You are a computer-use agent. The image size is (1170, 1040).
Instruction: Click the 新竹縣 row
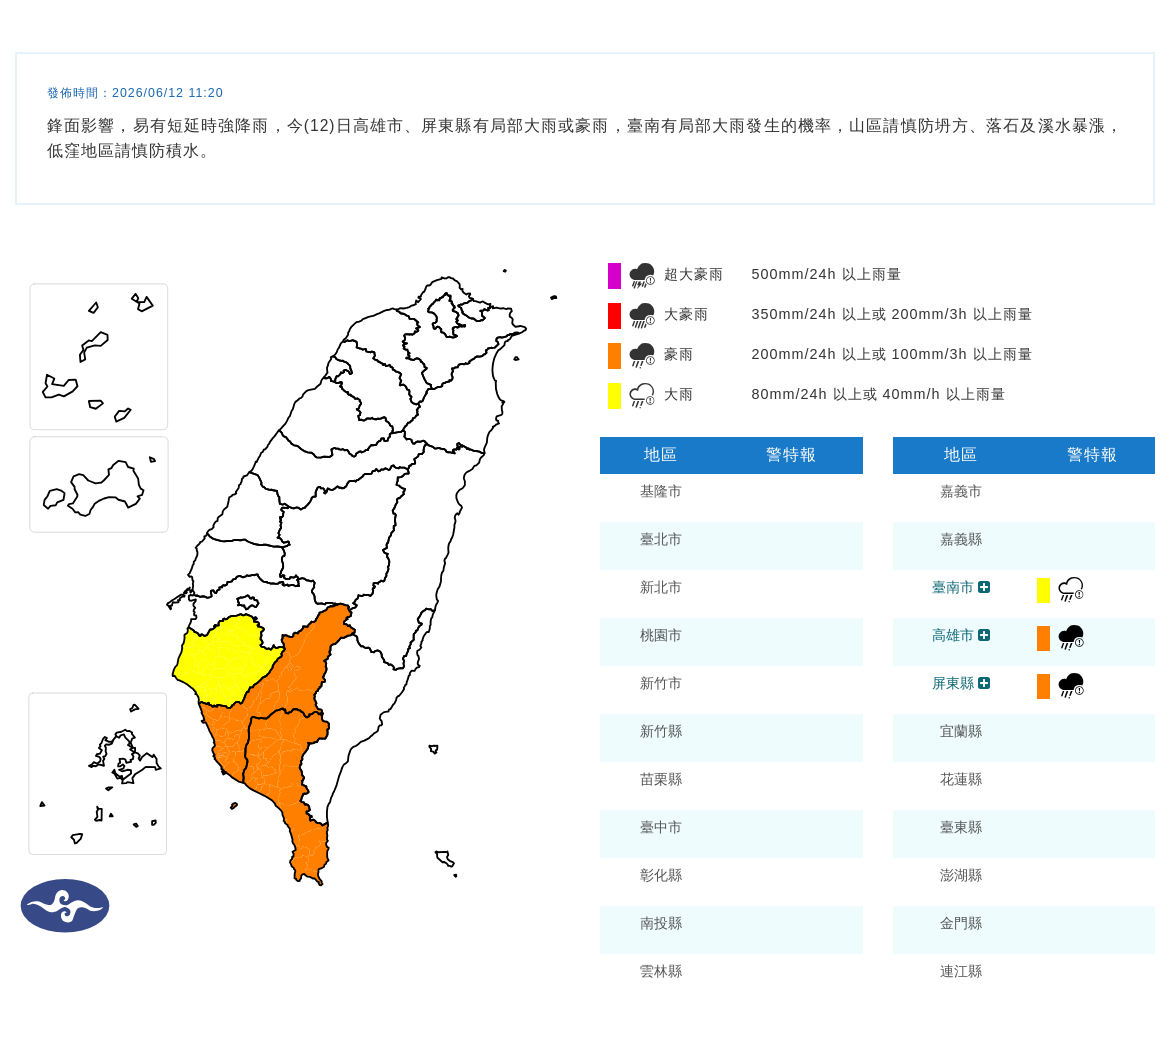tap(731, 738)
